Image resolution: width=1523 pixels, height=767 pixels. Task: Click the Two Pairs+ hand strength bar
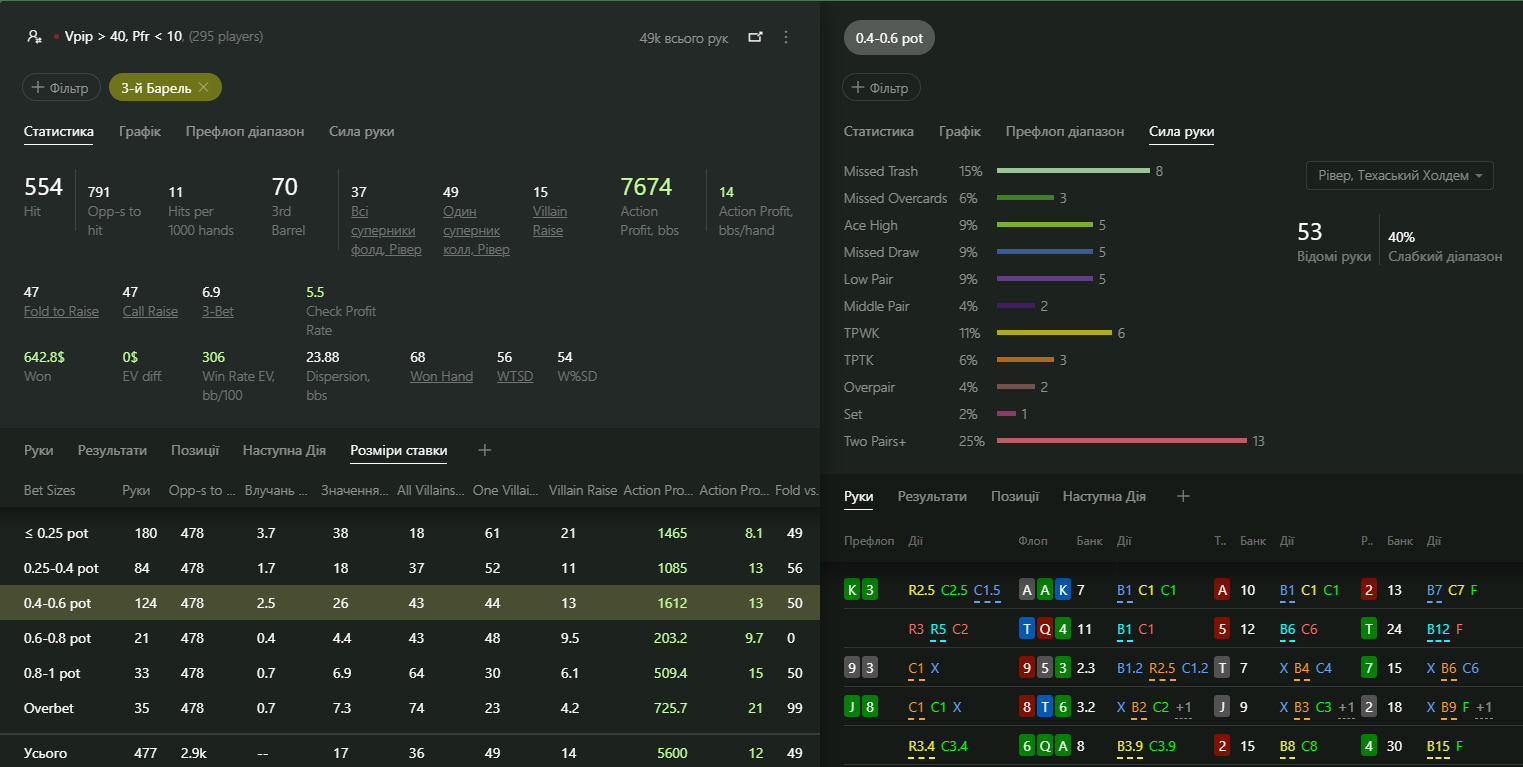tap(1121, 441)
